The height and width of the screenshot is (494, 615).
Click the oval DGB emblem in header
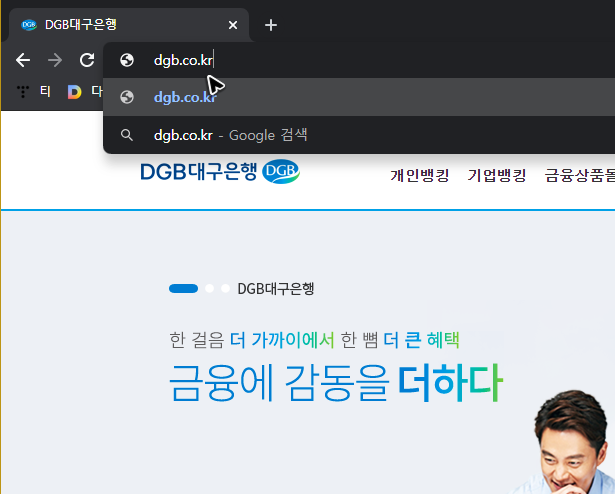point(281,171)
